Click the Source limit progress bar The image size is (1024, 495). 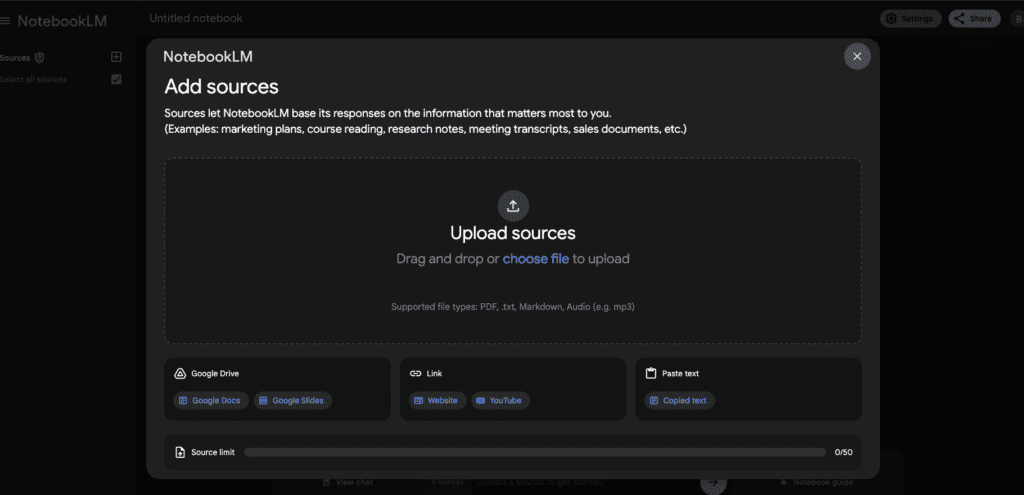(x=535, y=452)
